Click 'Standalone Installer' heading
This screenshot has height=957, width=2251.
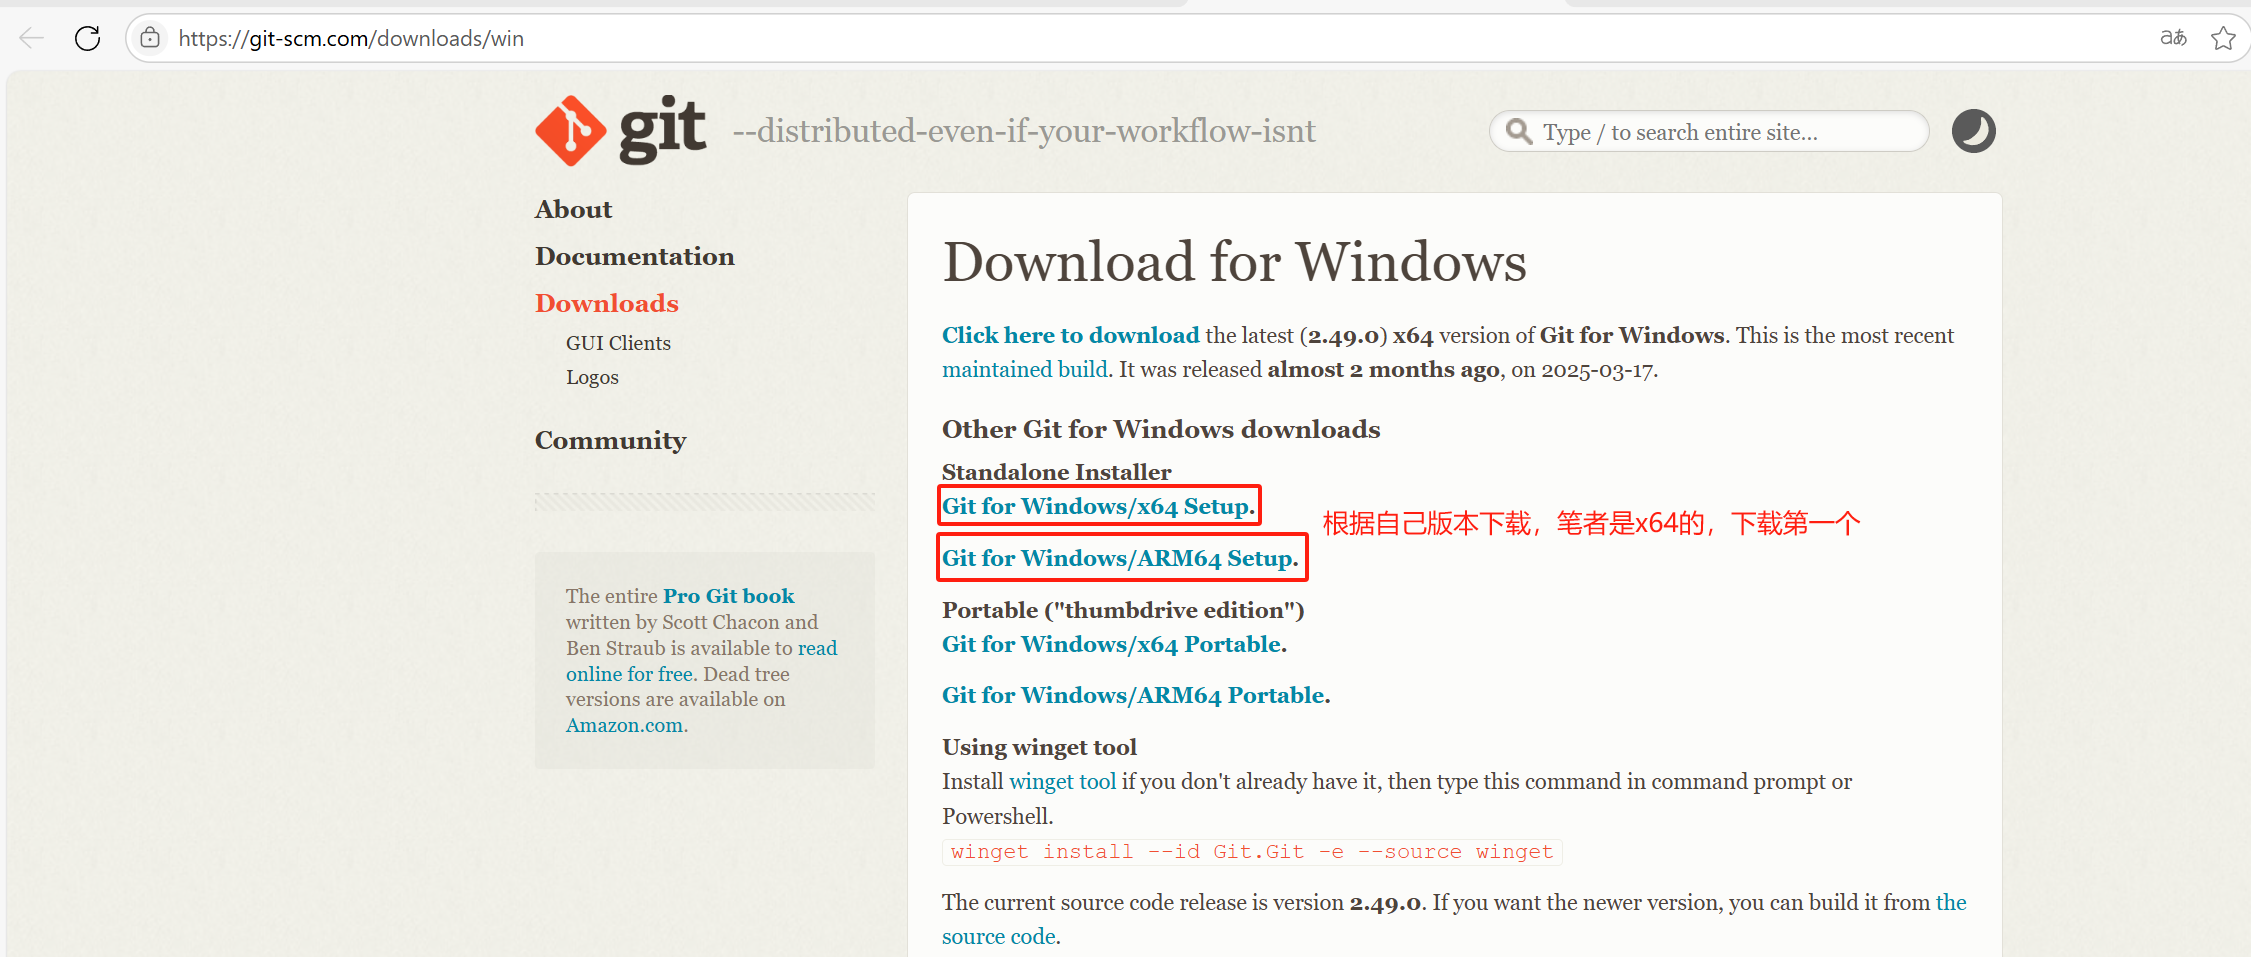point(1056,472)
